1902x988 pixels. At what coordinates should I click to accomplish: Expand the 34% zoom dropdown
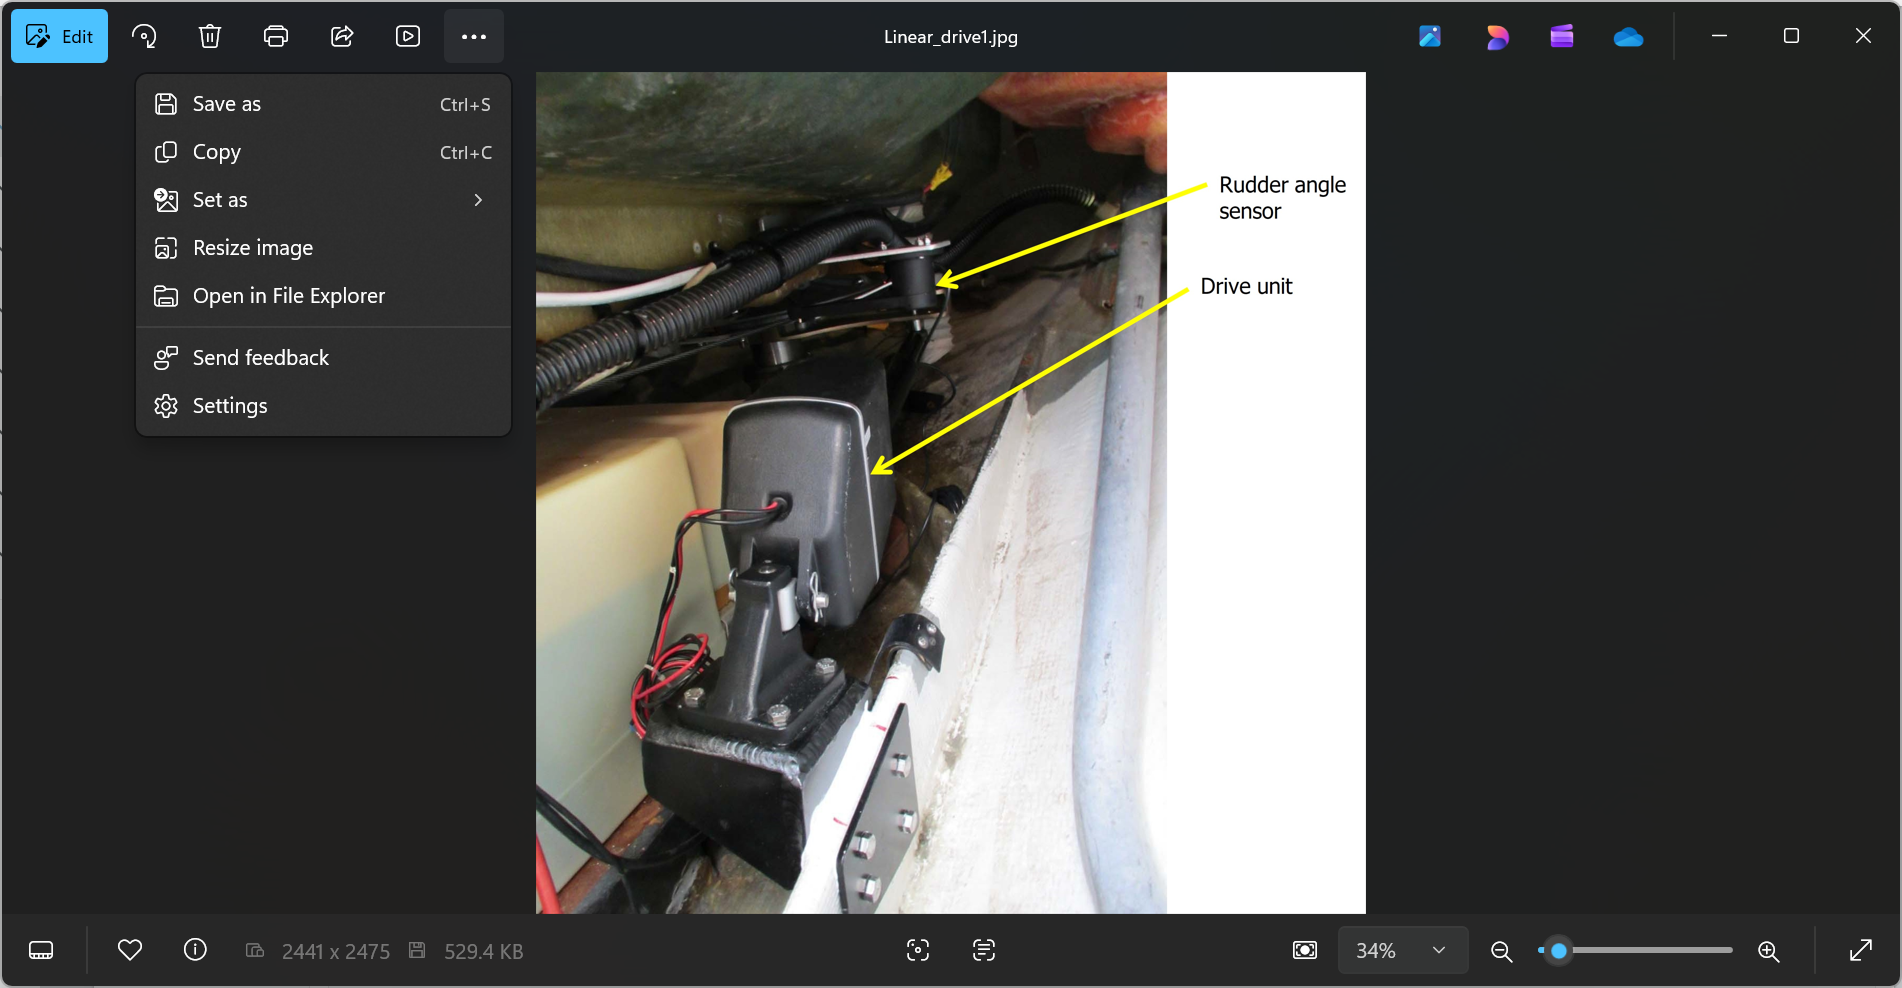tap(1403, 950)
